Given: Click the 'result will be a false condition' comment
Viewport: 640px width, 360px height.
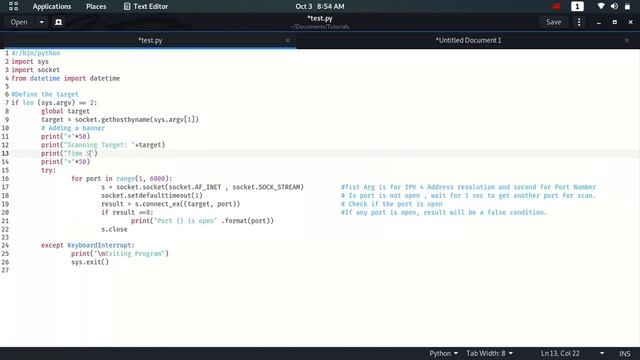Looking at the screenshot, I should click(444, 213).
